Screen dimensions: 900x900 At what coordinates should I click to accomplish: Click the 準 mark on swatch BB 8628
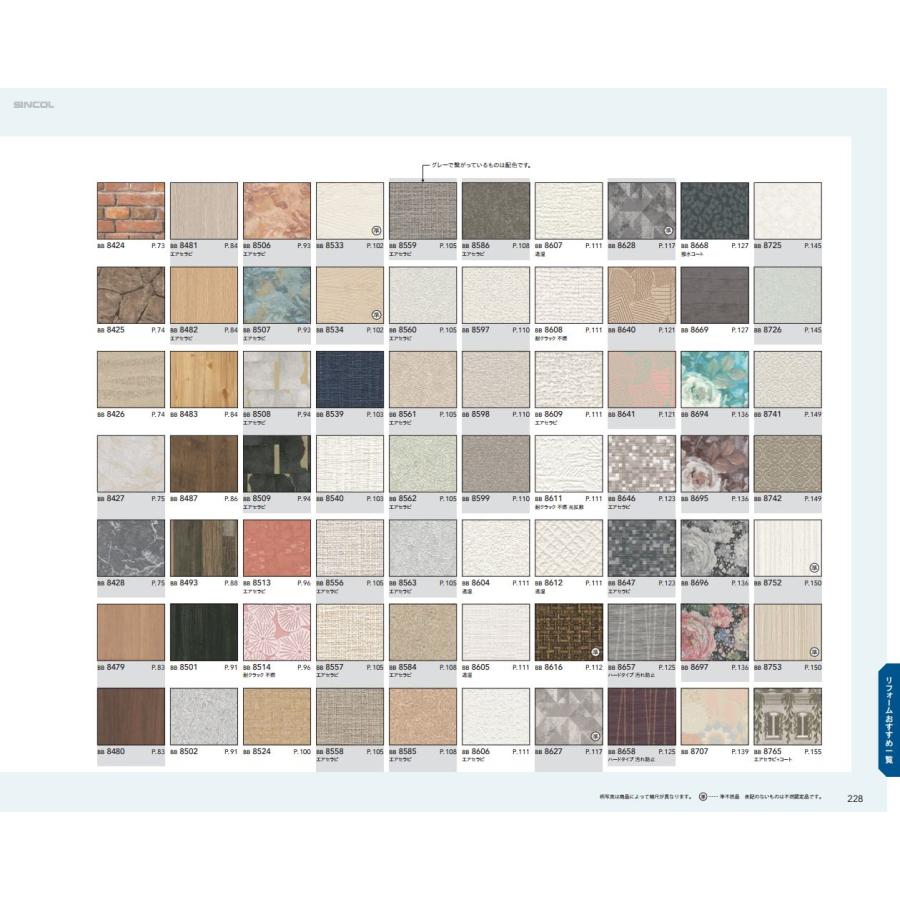pos(669,229)
